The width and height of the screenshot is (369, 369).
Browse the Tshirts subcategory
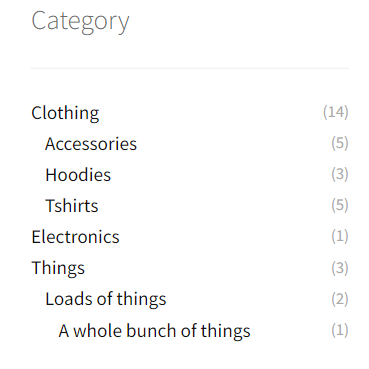[72, 206]
